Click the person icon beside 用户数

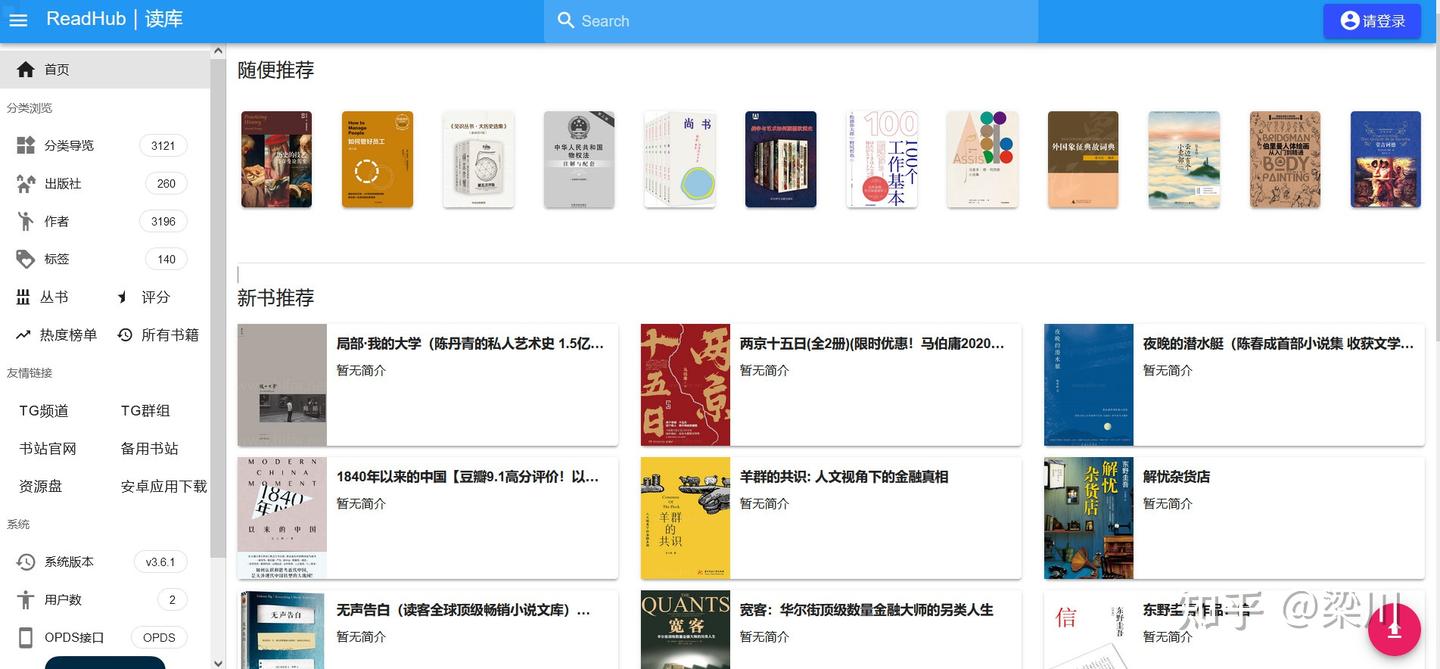tap(25, 600)
